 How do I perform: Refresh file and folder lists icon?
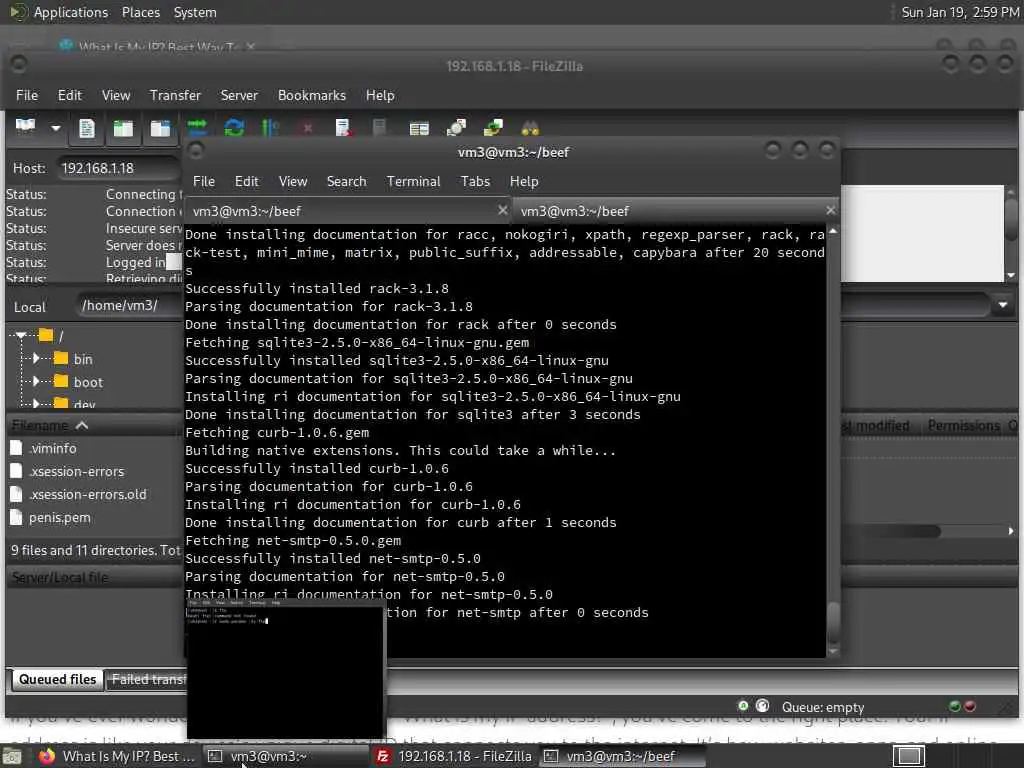point(234,128)
